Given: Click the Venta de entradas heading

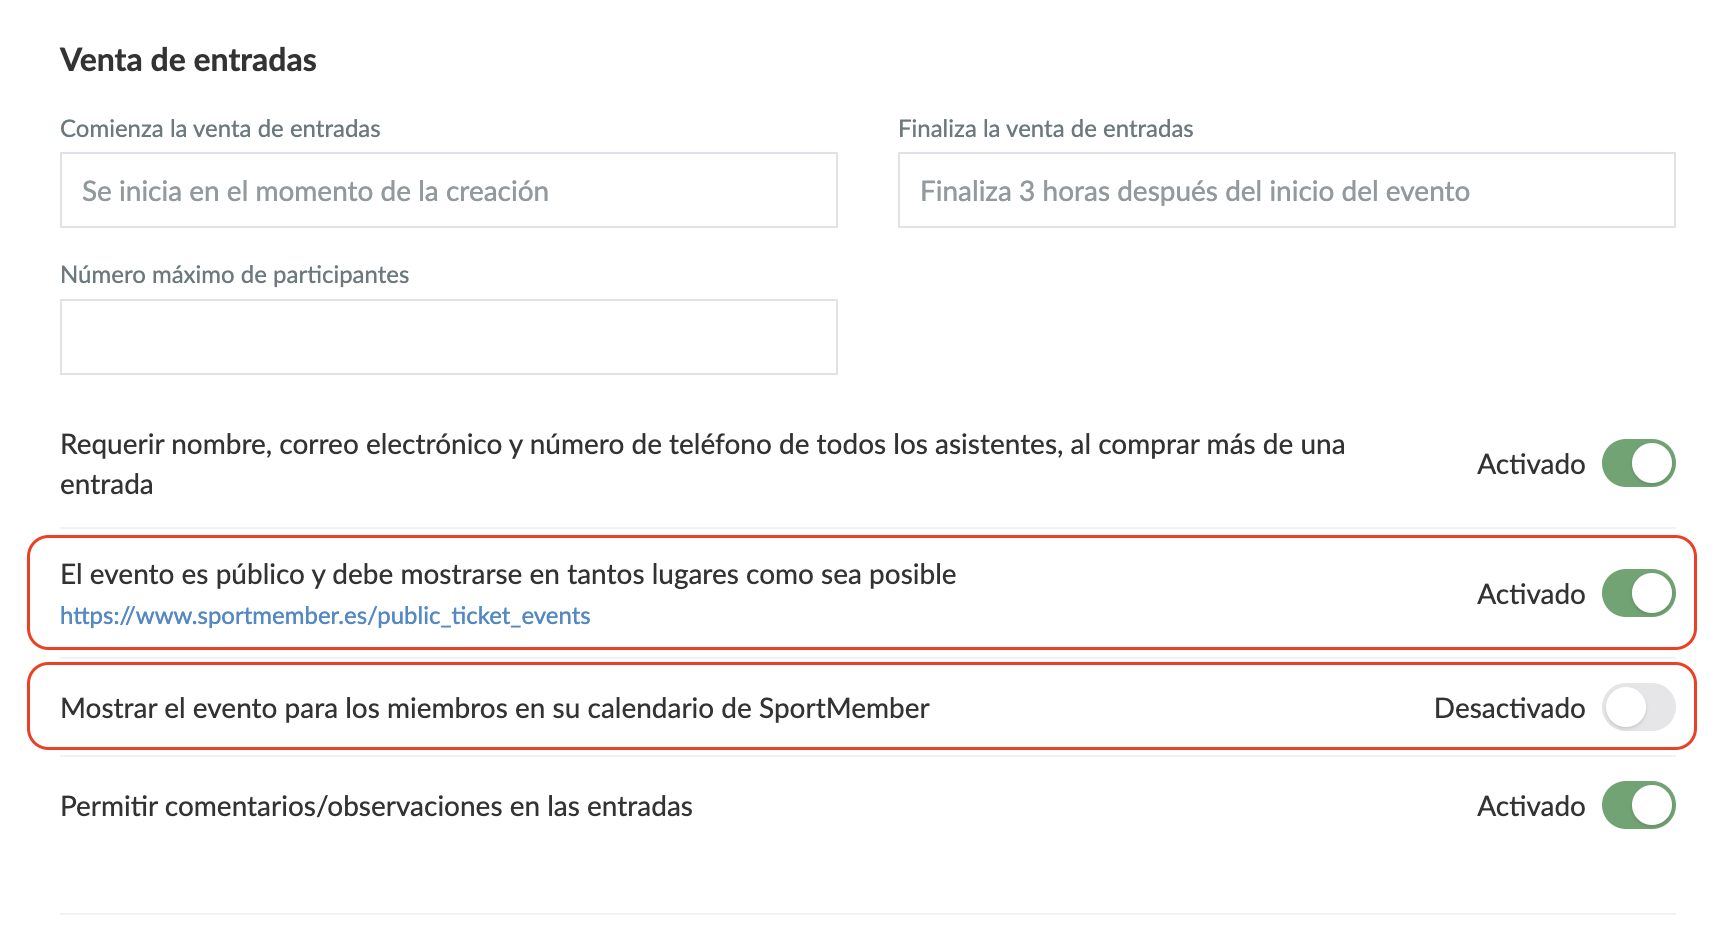Looking at the screenshot, I should (188, 60).
